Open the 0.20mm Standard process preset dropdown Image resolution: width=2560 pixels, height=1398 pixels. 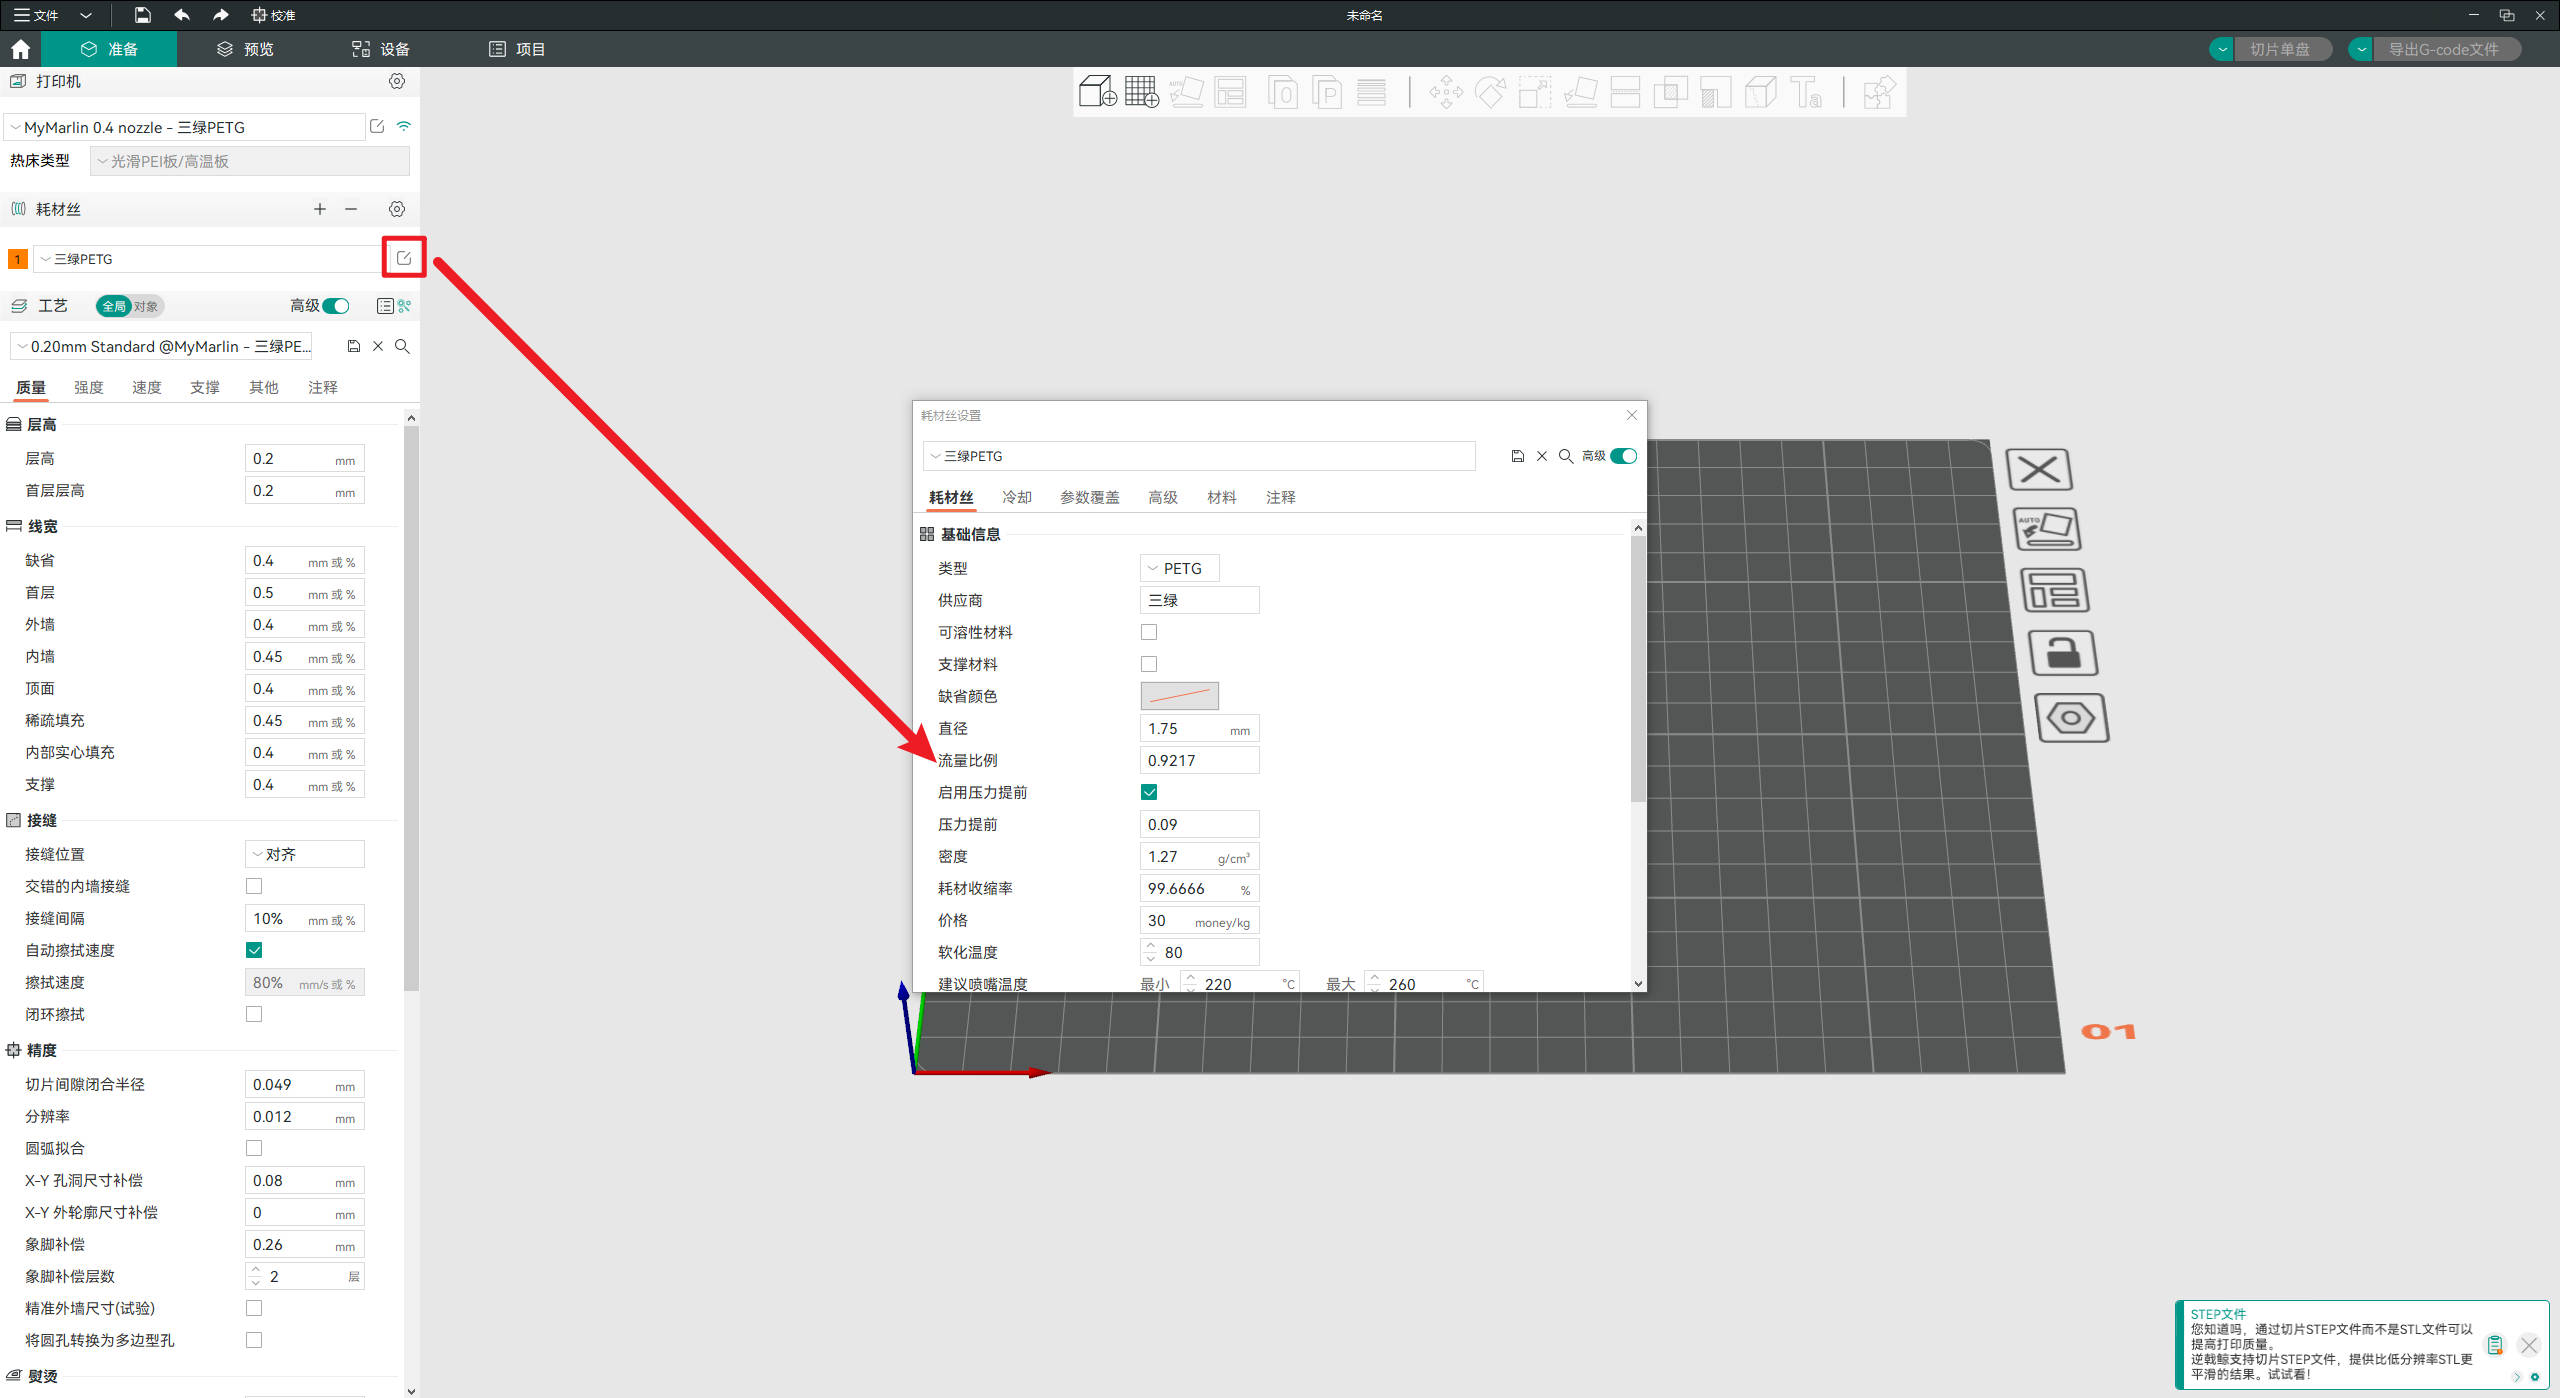(x=162, y=346)
